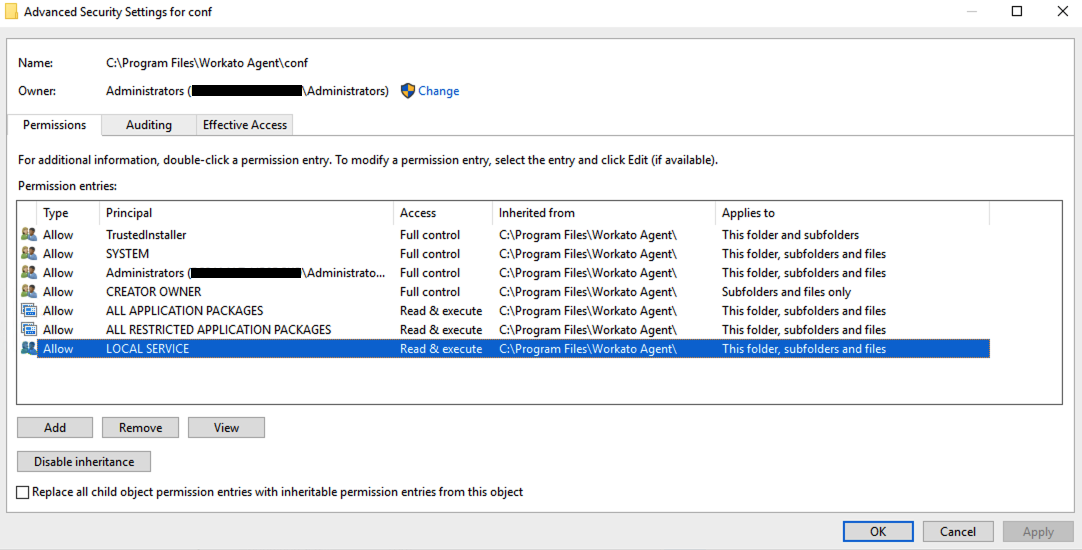This screenshot has width=1082, height=550.
Task: Click the greyed Apply button
Action: 1038,531
